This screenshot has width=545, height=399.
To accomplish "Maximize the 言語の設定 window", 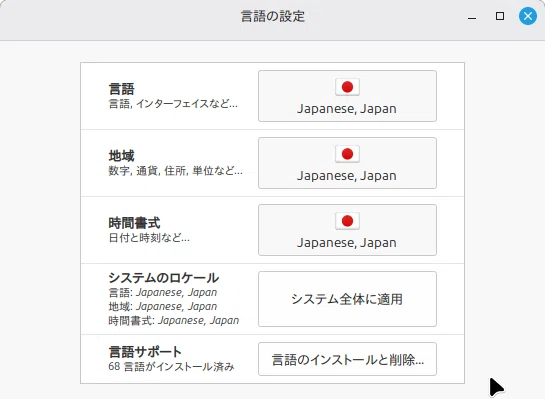I will click(500, 16).
